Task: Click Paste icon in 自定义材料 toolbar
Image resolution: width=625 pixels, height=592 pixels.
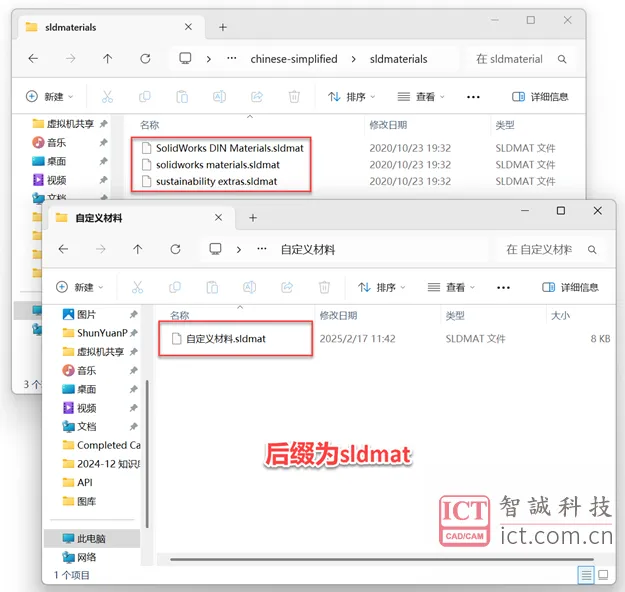Action: tap(212, 287)
